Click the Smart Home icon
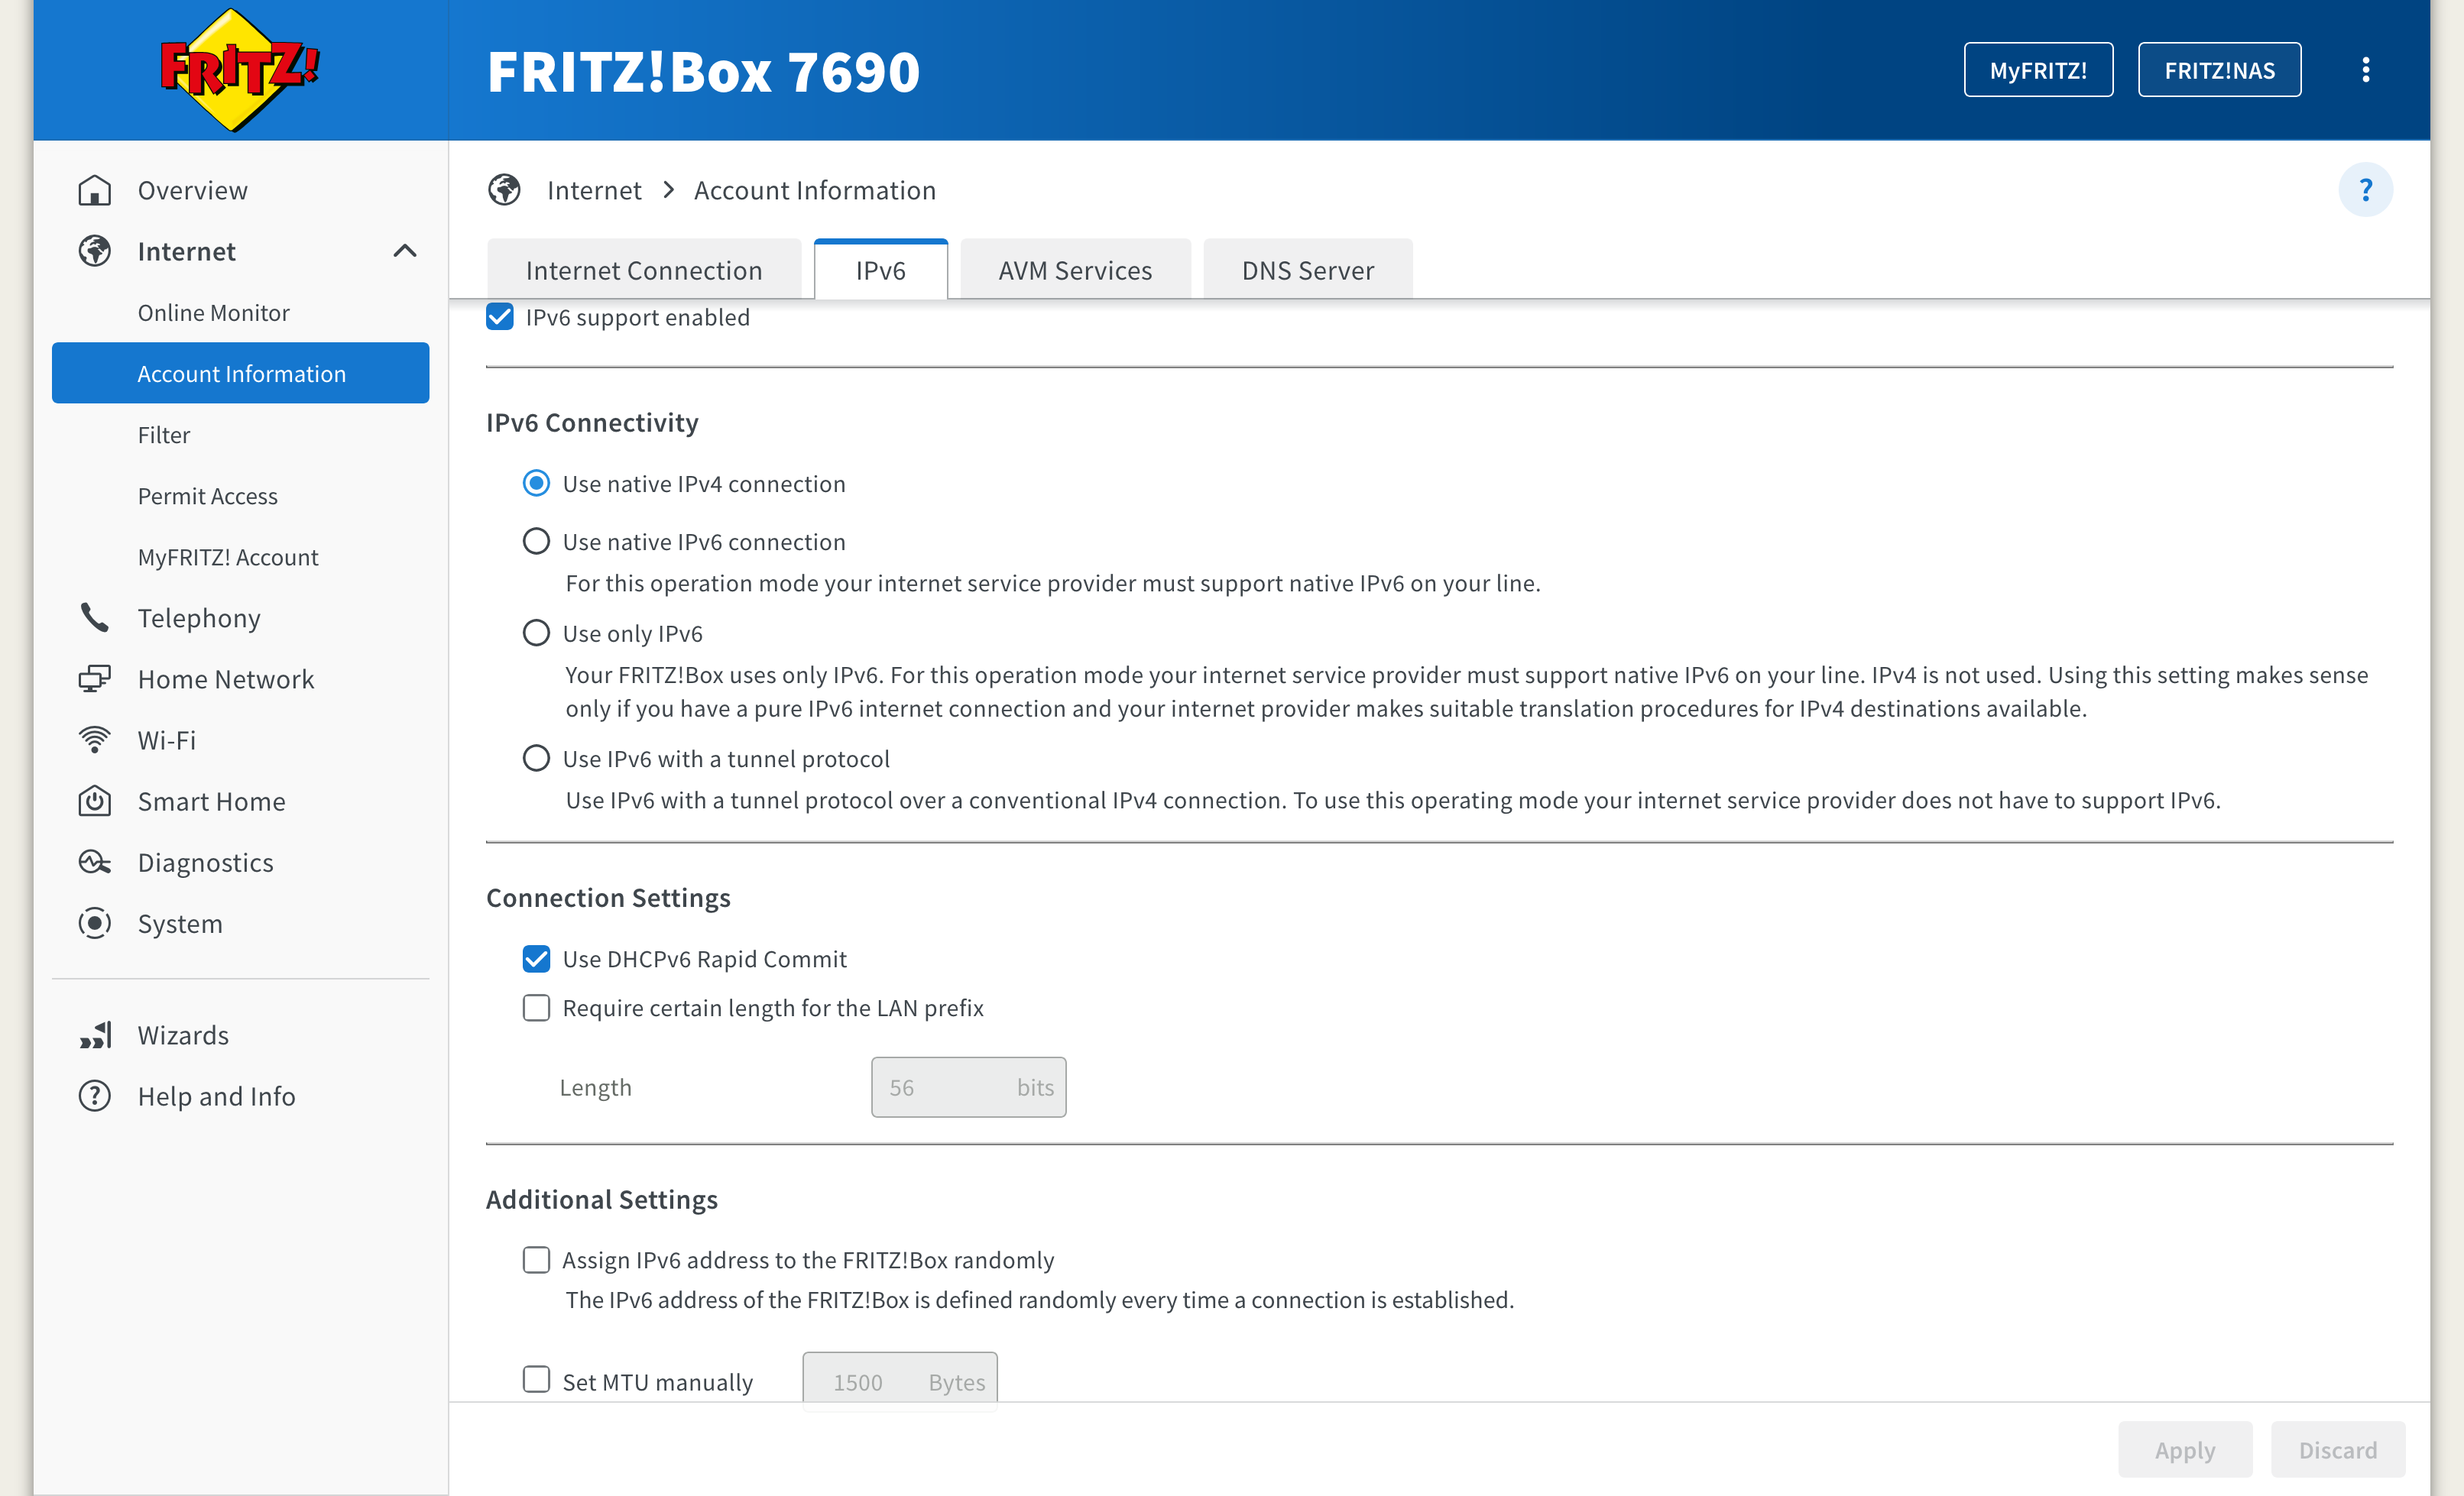Screen dimensions: 2464x1496 pyautogui.click(x=95, y=801)
